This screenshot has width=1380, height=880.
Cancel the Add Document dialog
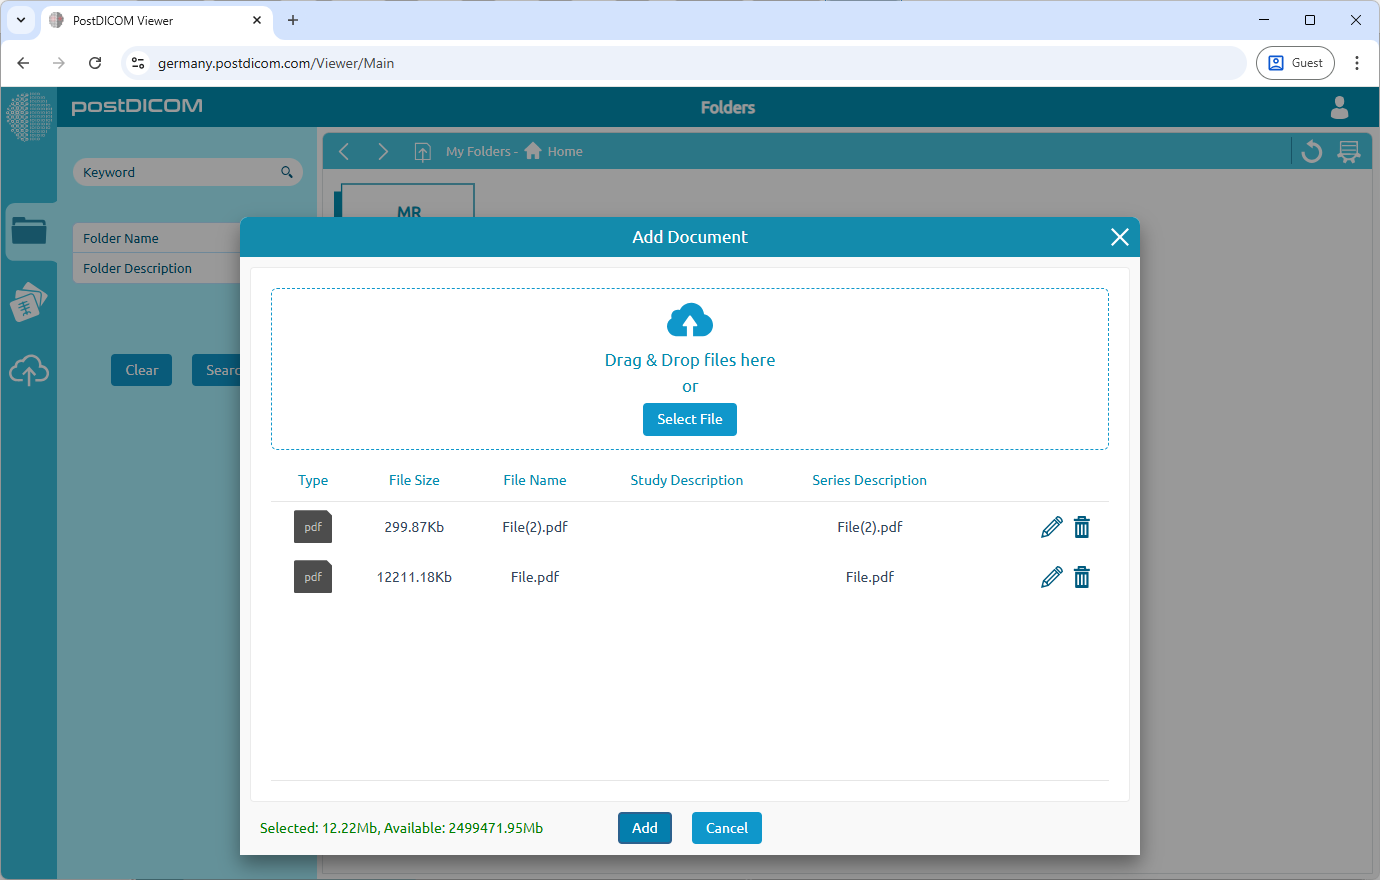coord(726,828)
